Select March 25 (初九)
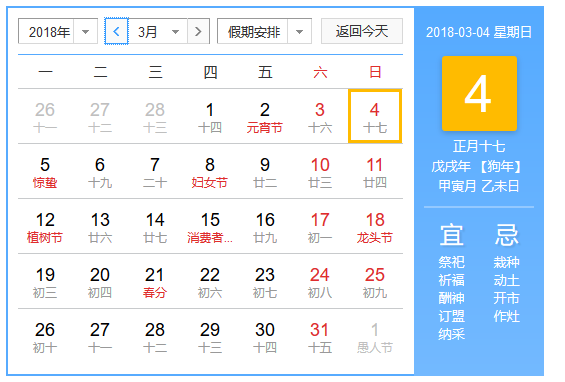565x382 pixels. coord(375,282)
